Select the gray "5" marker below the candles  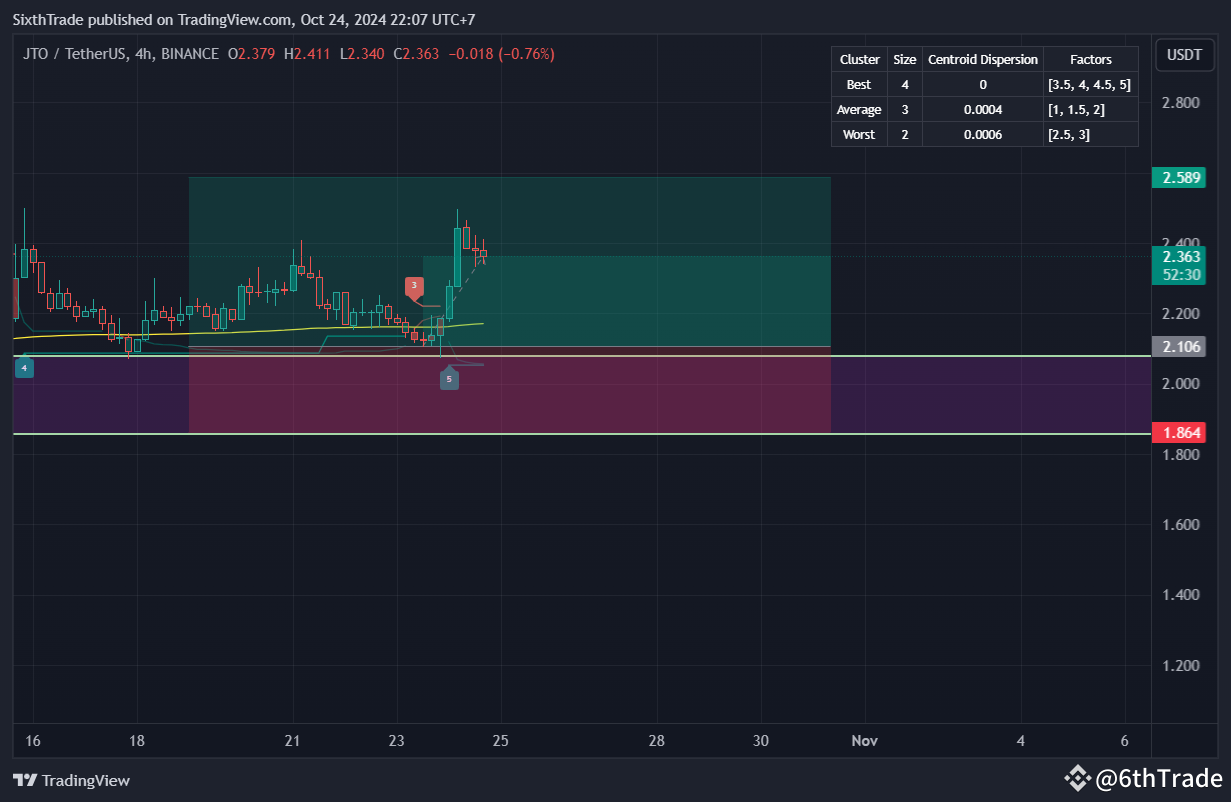click(449, 379)
